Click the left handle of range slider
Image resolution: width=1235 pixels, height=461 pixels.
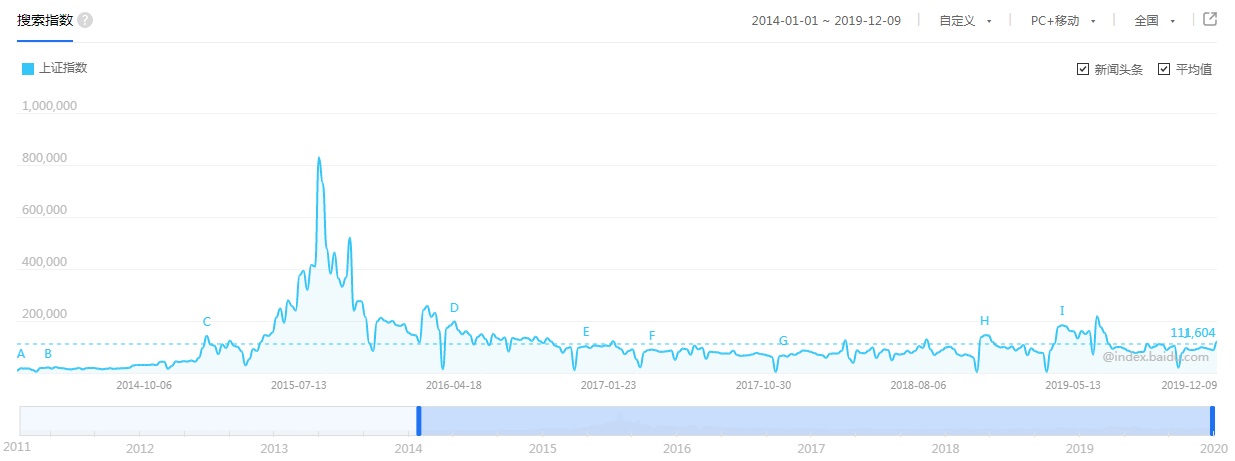(419, 420)
